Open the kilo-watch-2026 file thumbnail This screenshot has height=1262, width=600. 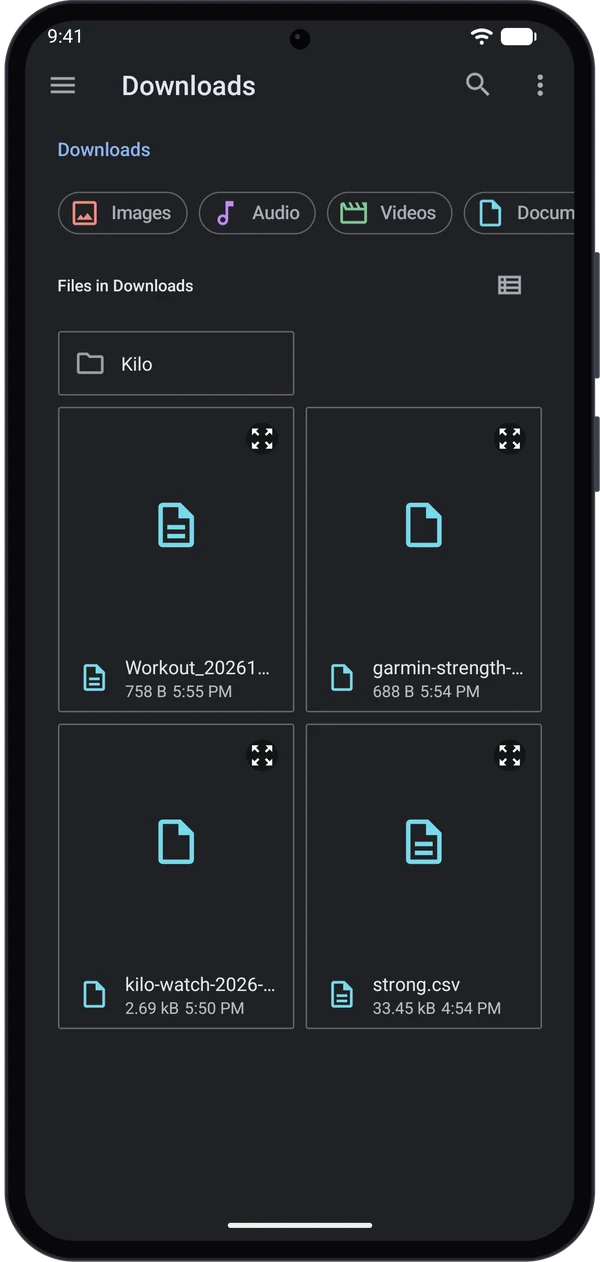click(x=176, y=842)
